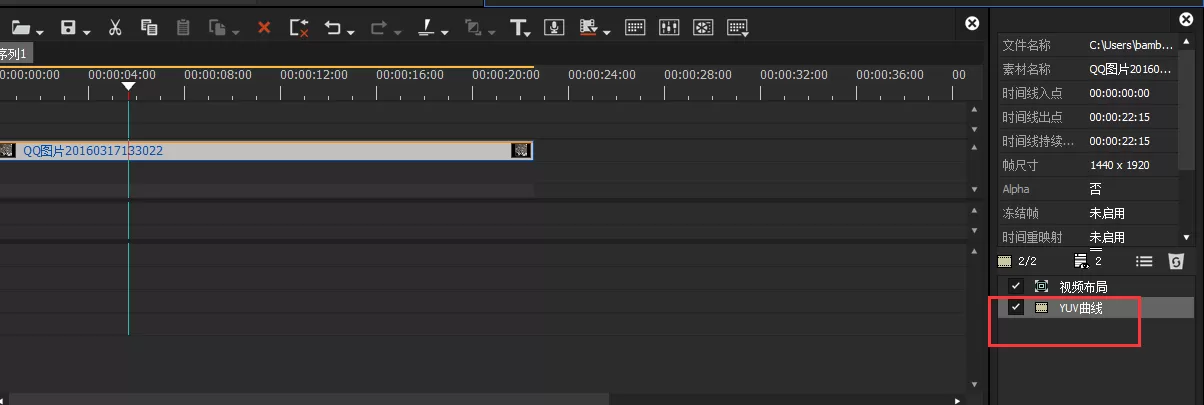This screenshot has height=405, width=1204.
Task: Disable the YUV曲线 filter checkbox
Action: (1016, 308)
